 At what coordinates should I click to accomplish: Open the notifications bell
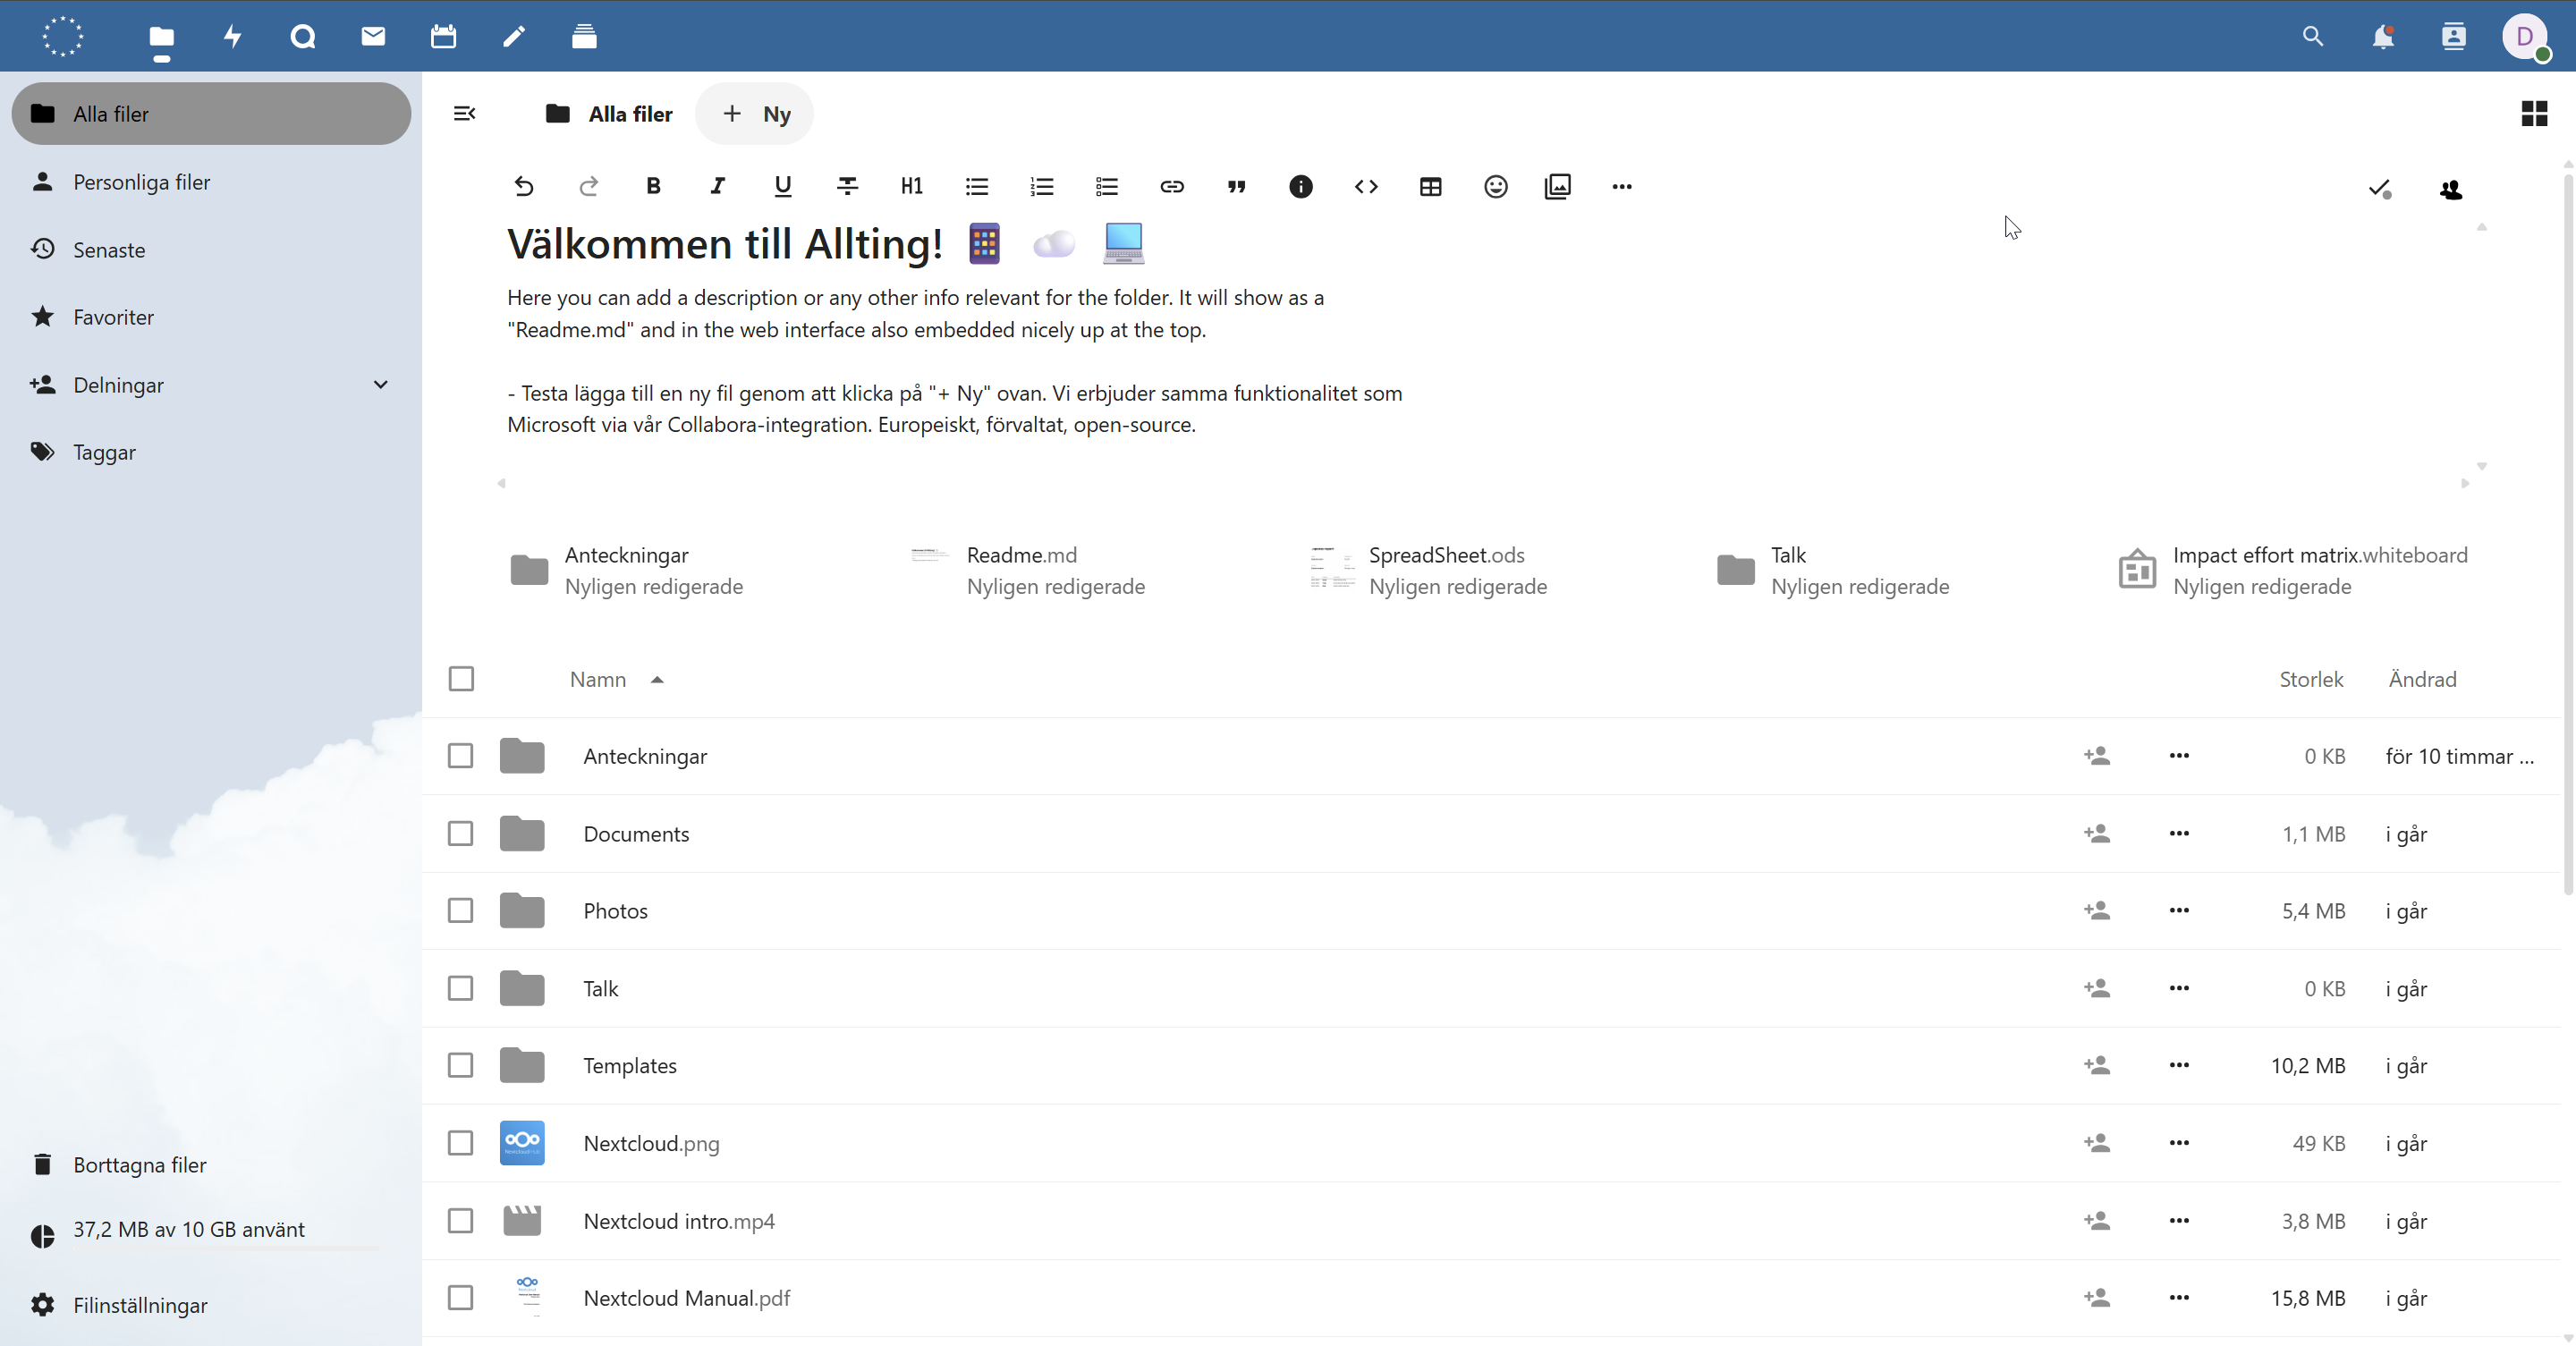(x=2383, y=37)
